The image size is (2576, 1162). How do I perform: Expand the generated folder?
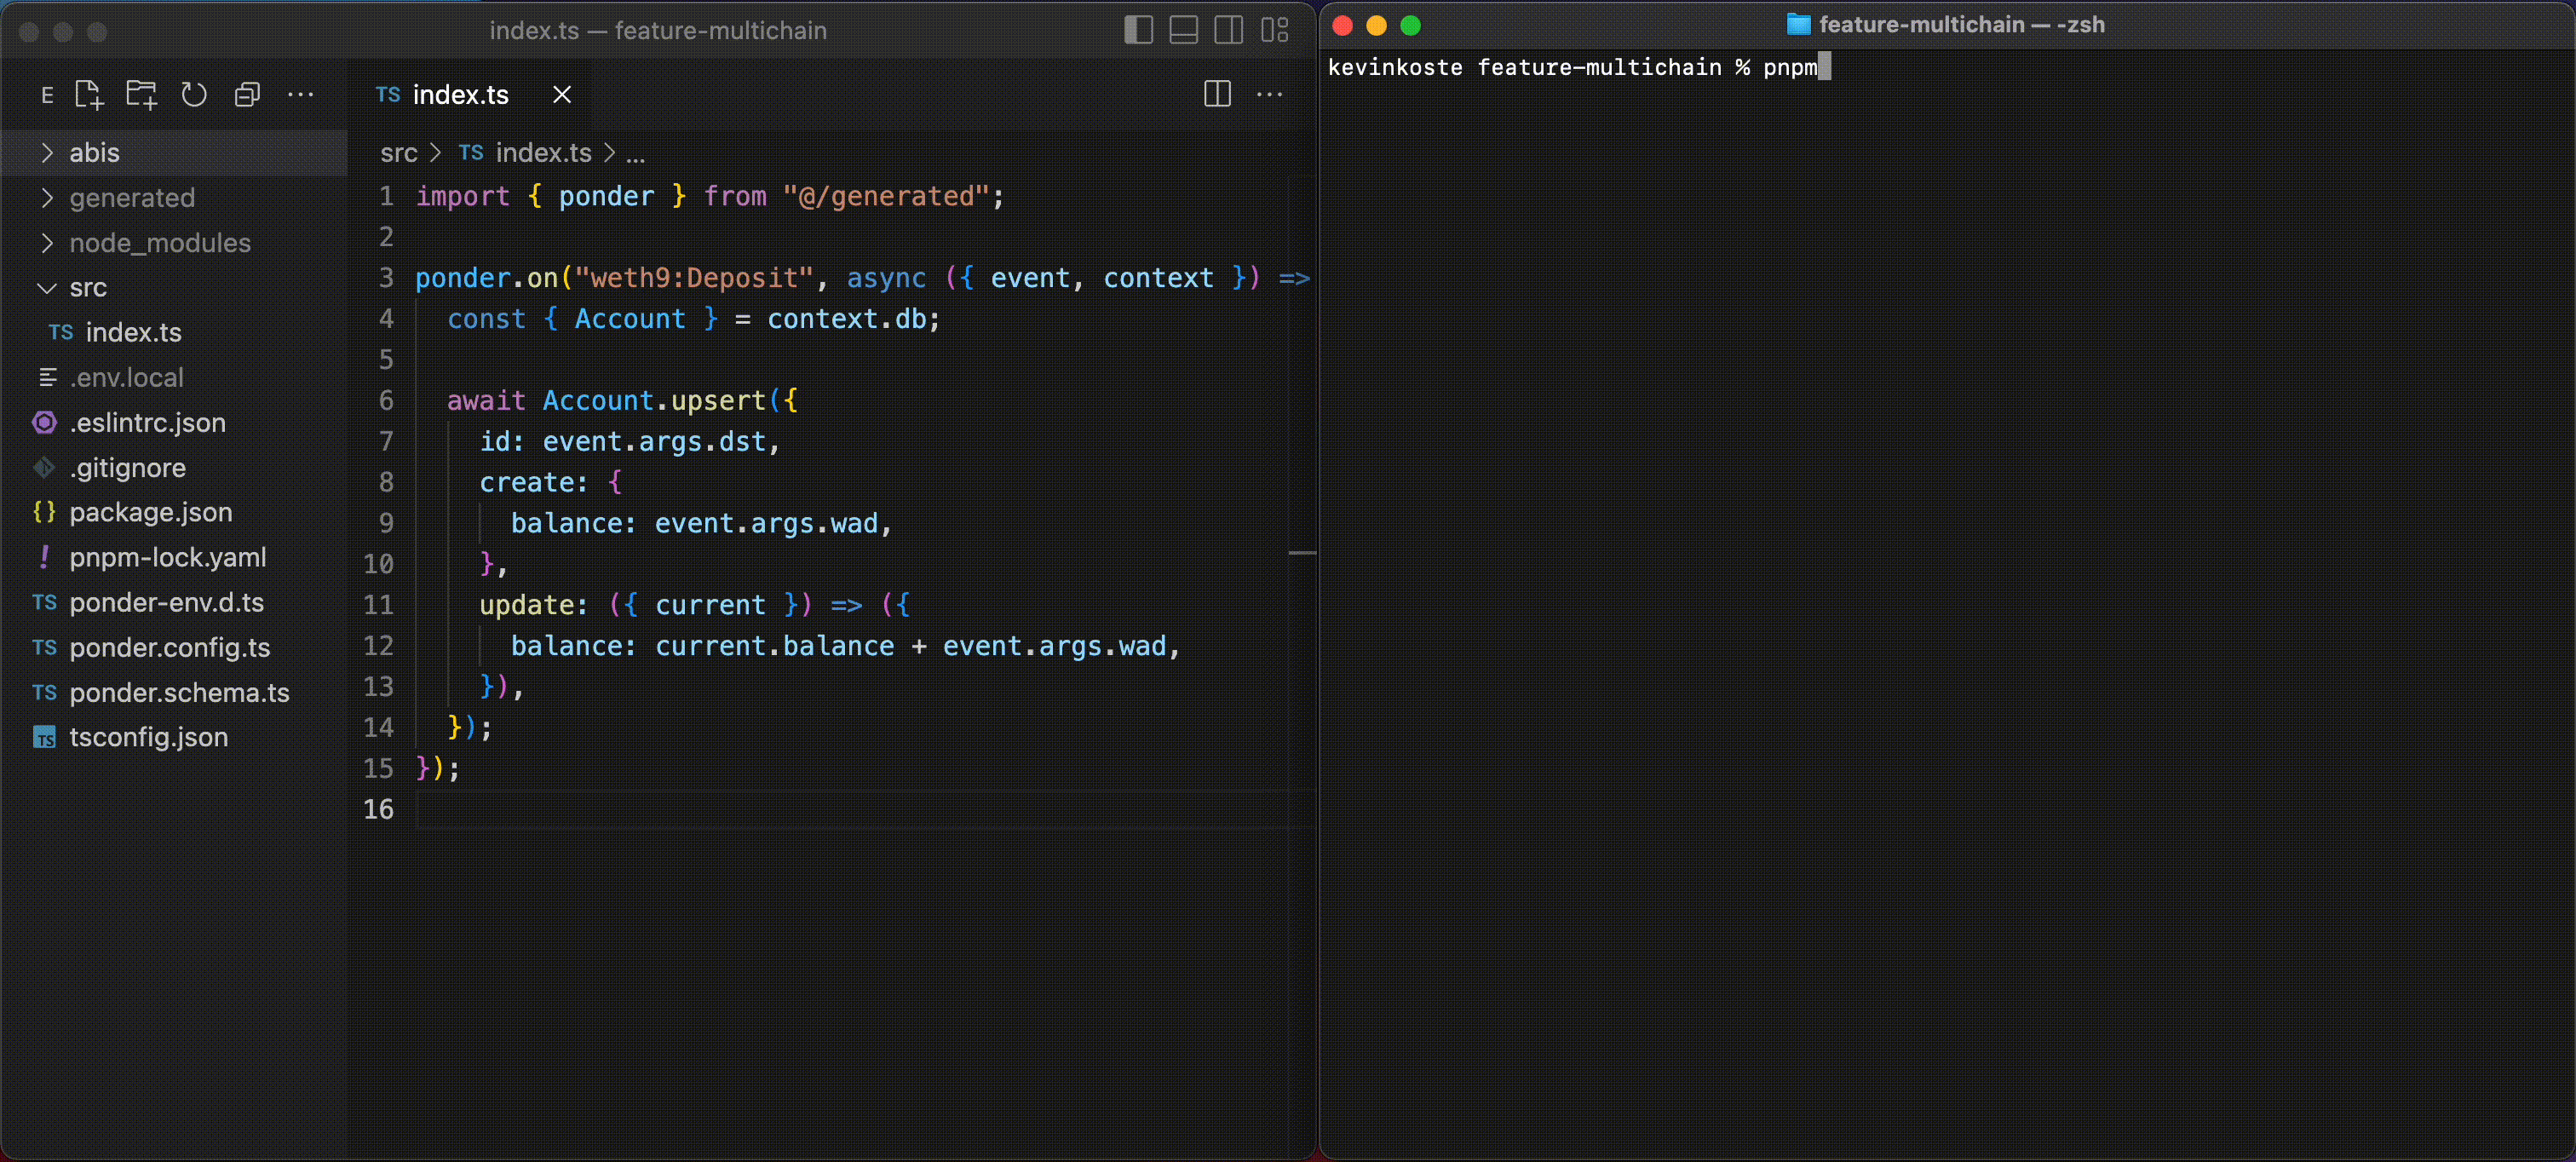coord(133,197)
